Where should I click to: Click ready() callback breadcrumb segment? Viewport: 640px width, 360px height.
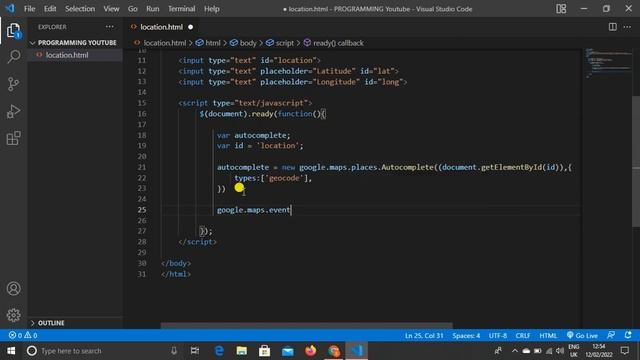click(x=338, y=43)
